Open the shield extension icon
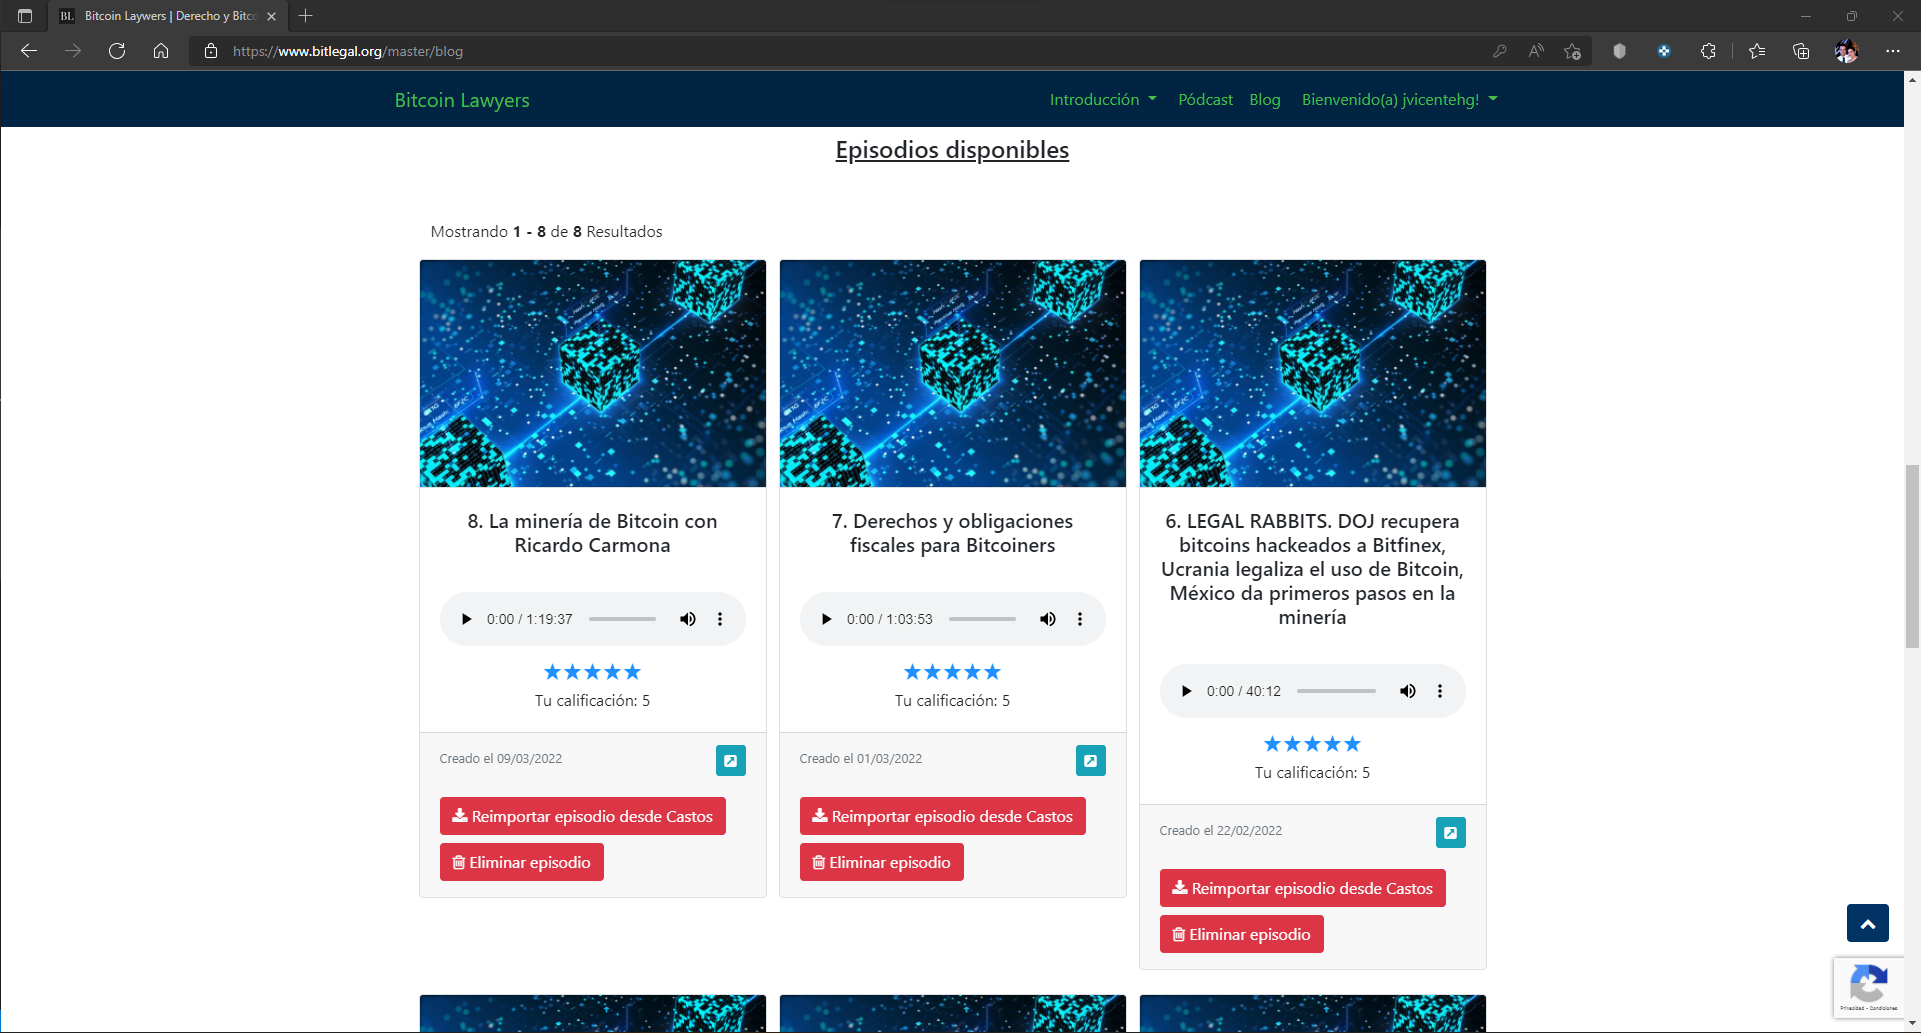This screenshot has width=1921, height=1033. 1620,51
